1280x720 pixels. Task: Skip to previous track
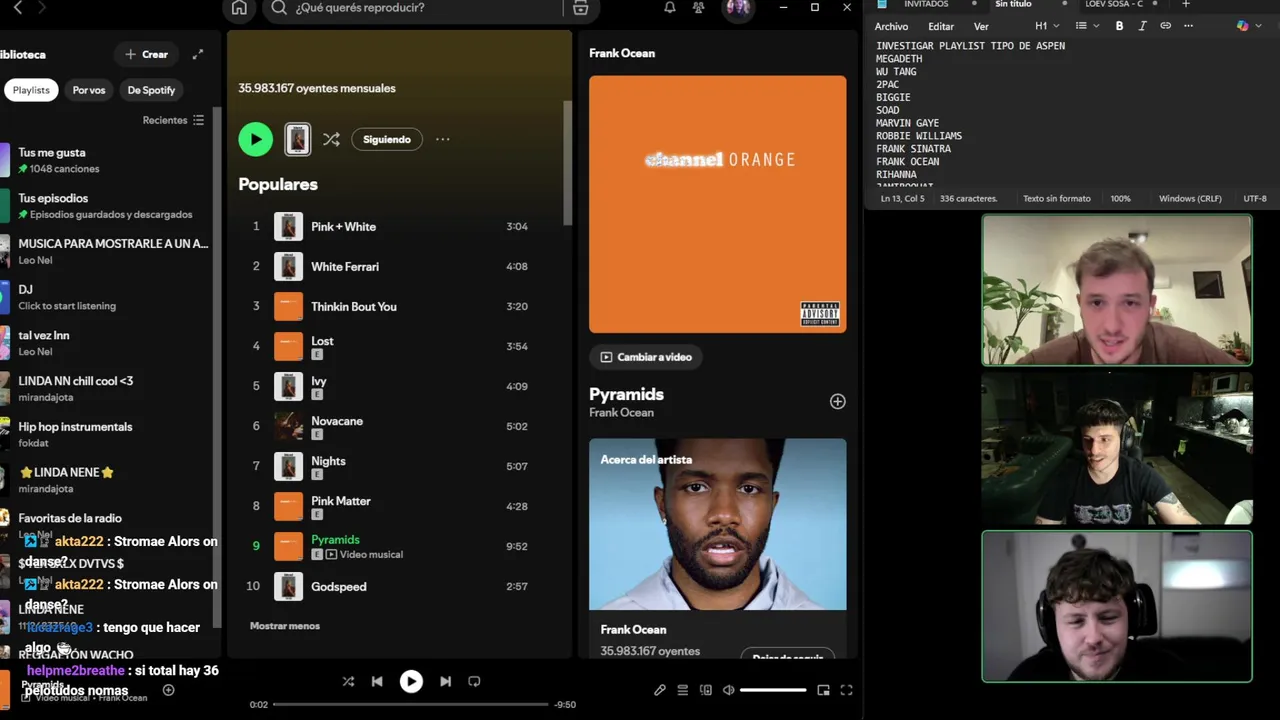[377, 681]
